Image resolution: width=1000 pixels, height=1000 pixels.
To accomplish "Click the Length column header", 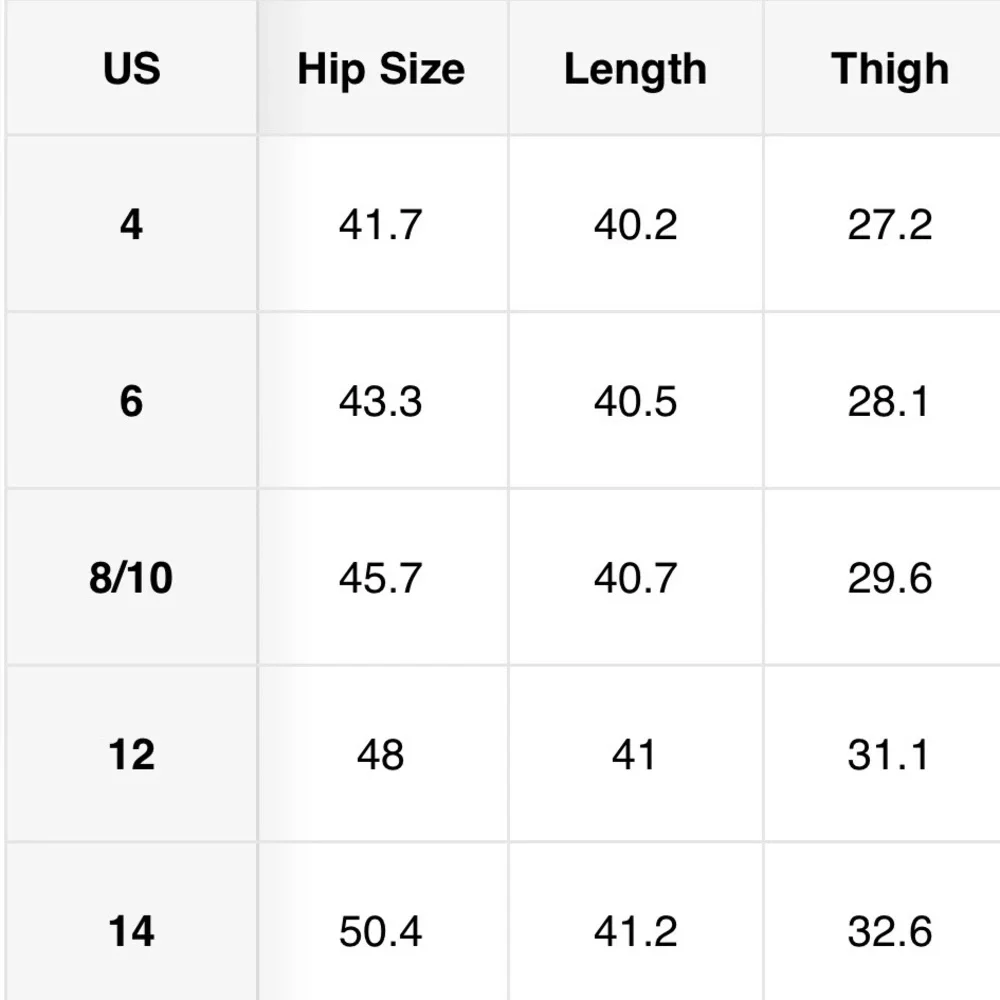I will 635,70.
